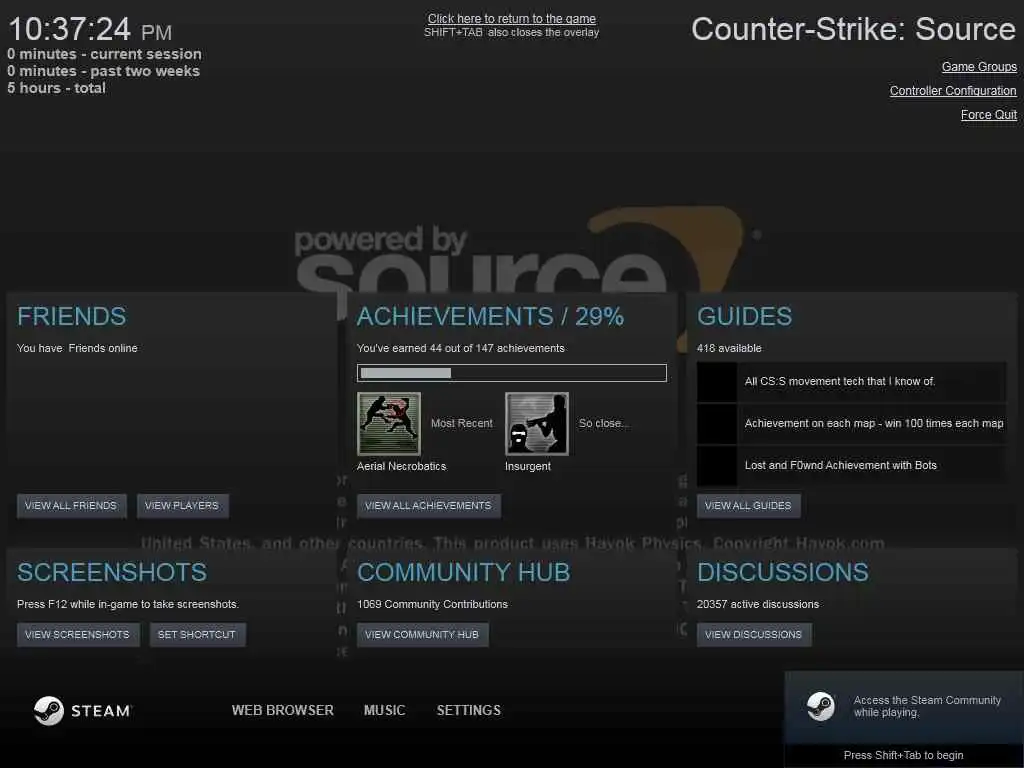
Task: Open thumbnail for win 100 times guide
Action: click(717, 424)
